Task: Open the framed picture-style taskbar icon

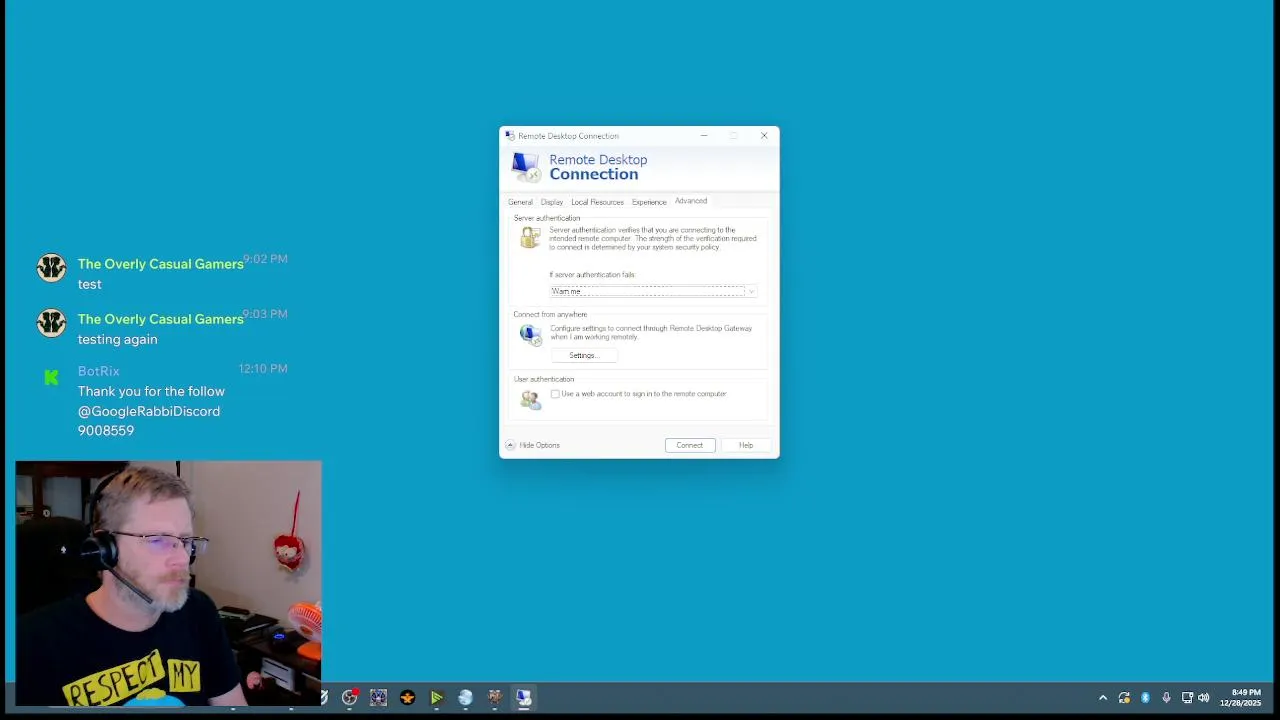Action: point(378,697)
